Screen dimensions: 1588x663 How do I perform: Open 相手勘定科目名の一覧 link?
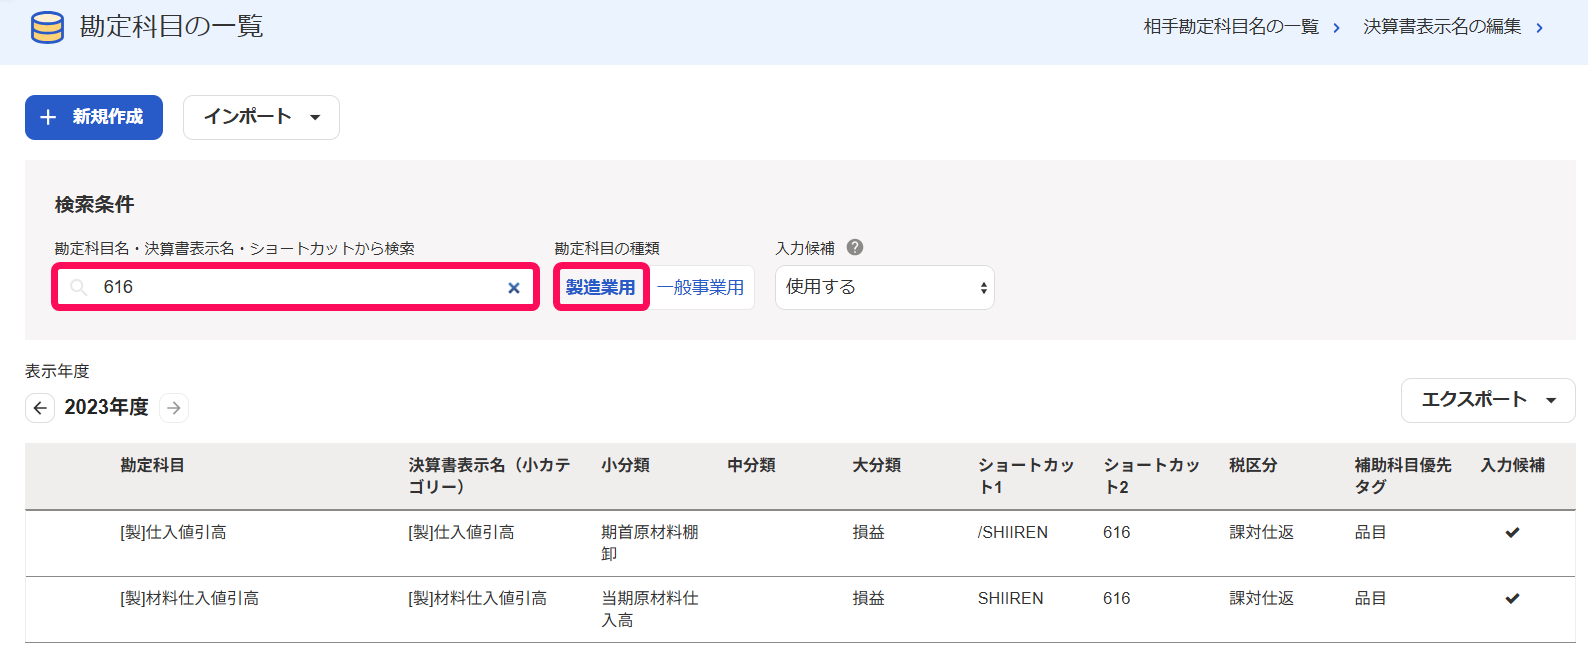[1231, 27]
